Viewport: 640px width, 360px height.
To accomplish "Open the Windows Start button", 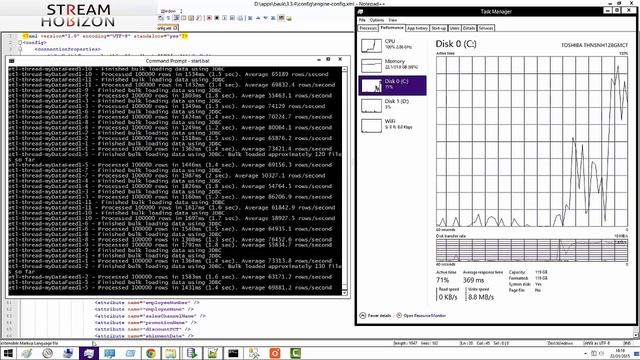I will [x=8, y=353].
